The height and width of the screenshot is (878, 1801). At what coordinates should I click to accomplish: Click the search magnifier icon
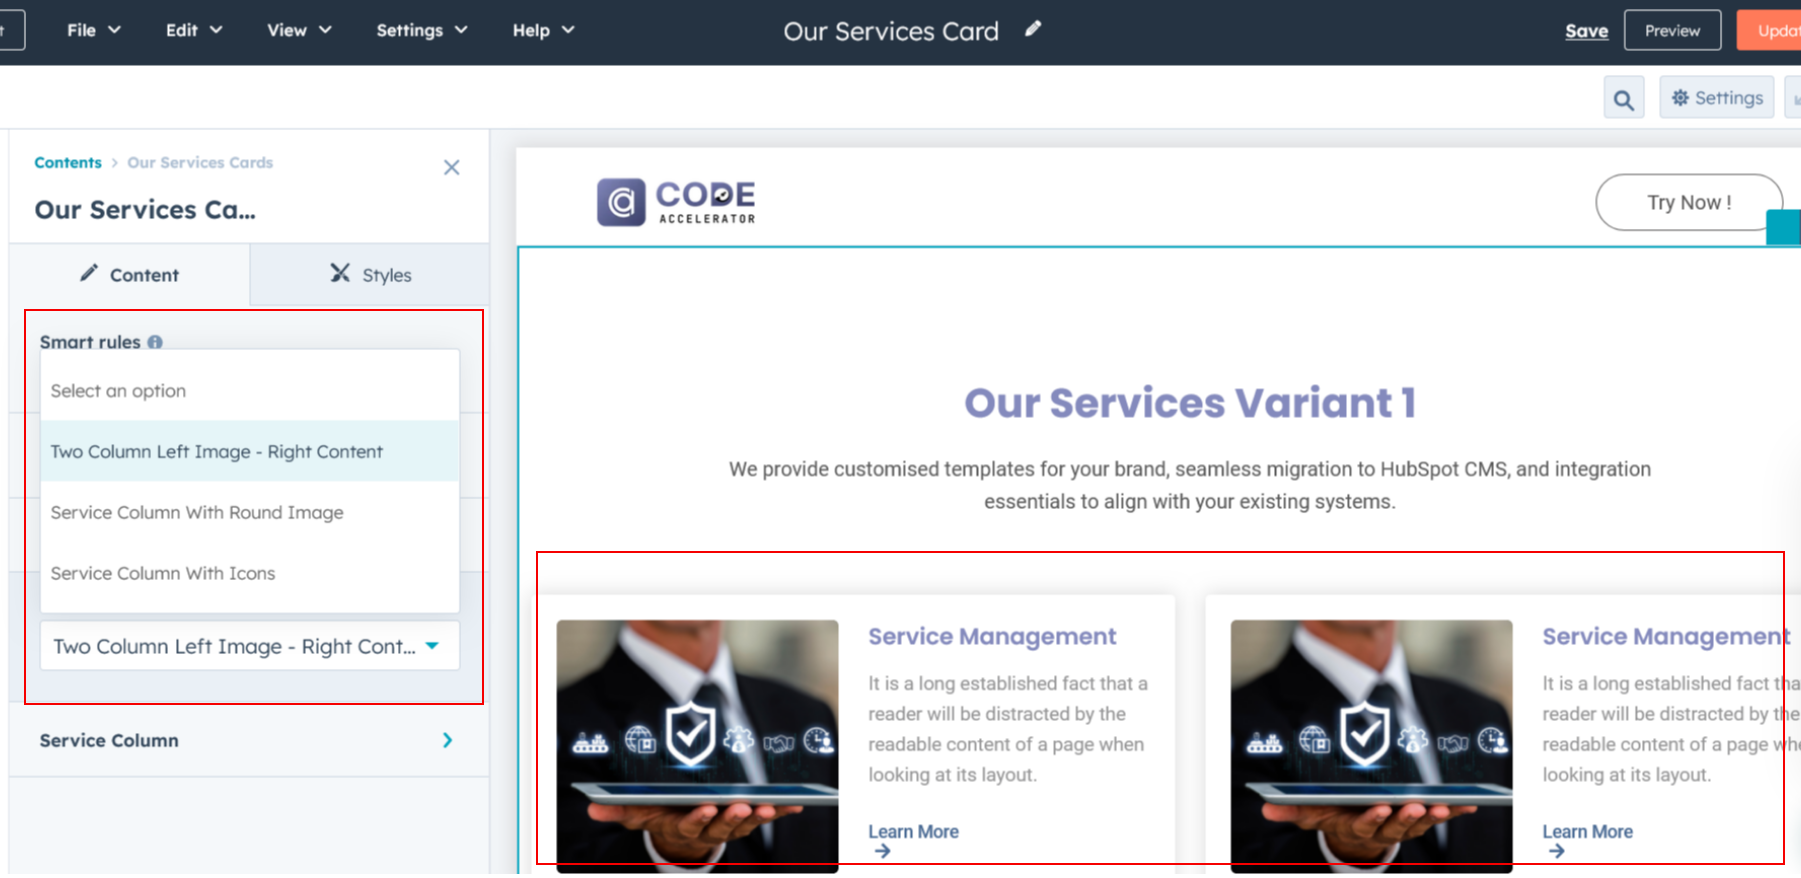(x=1623, y=99)
